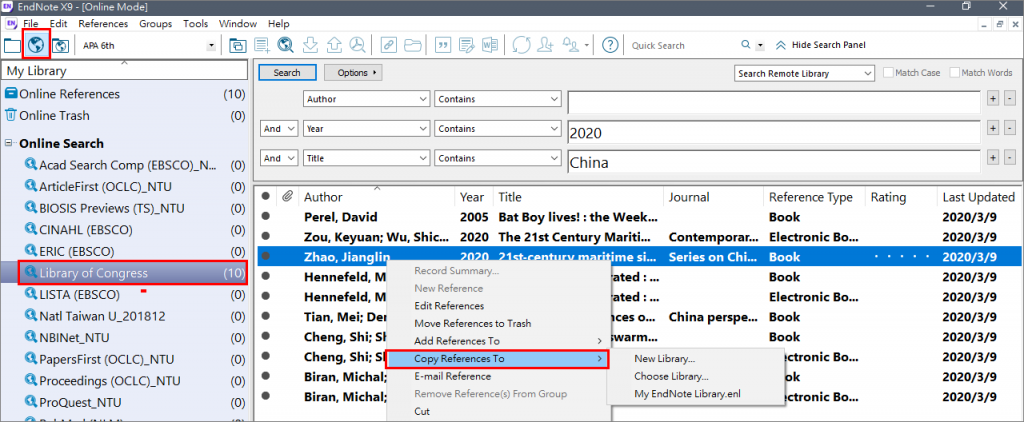Click Go to Word Processor icon

point(490,45)
